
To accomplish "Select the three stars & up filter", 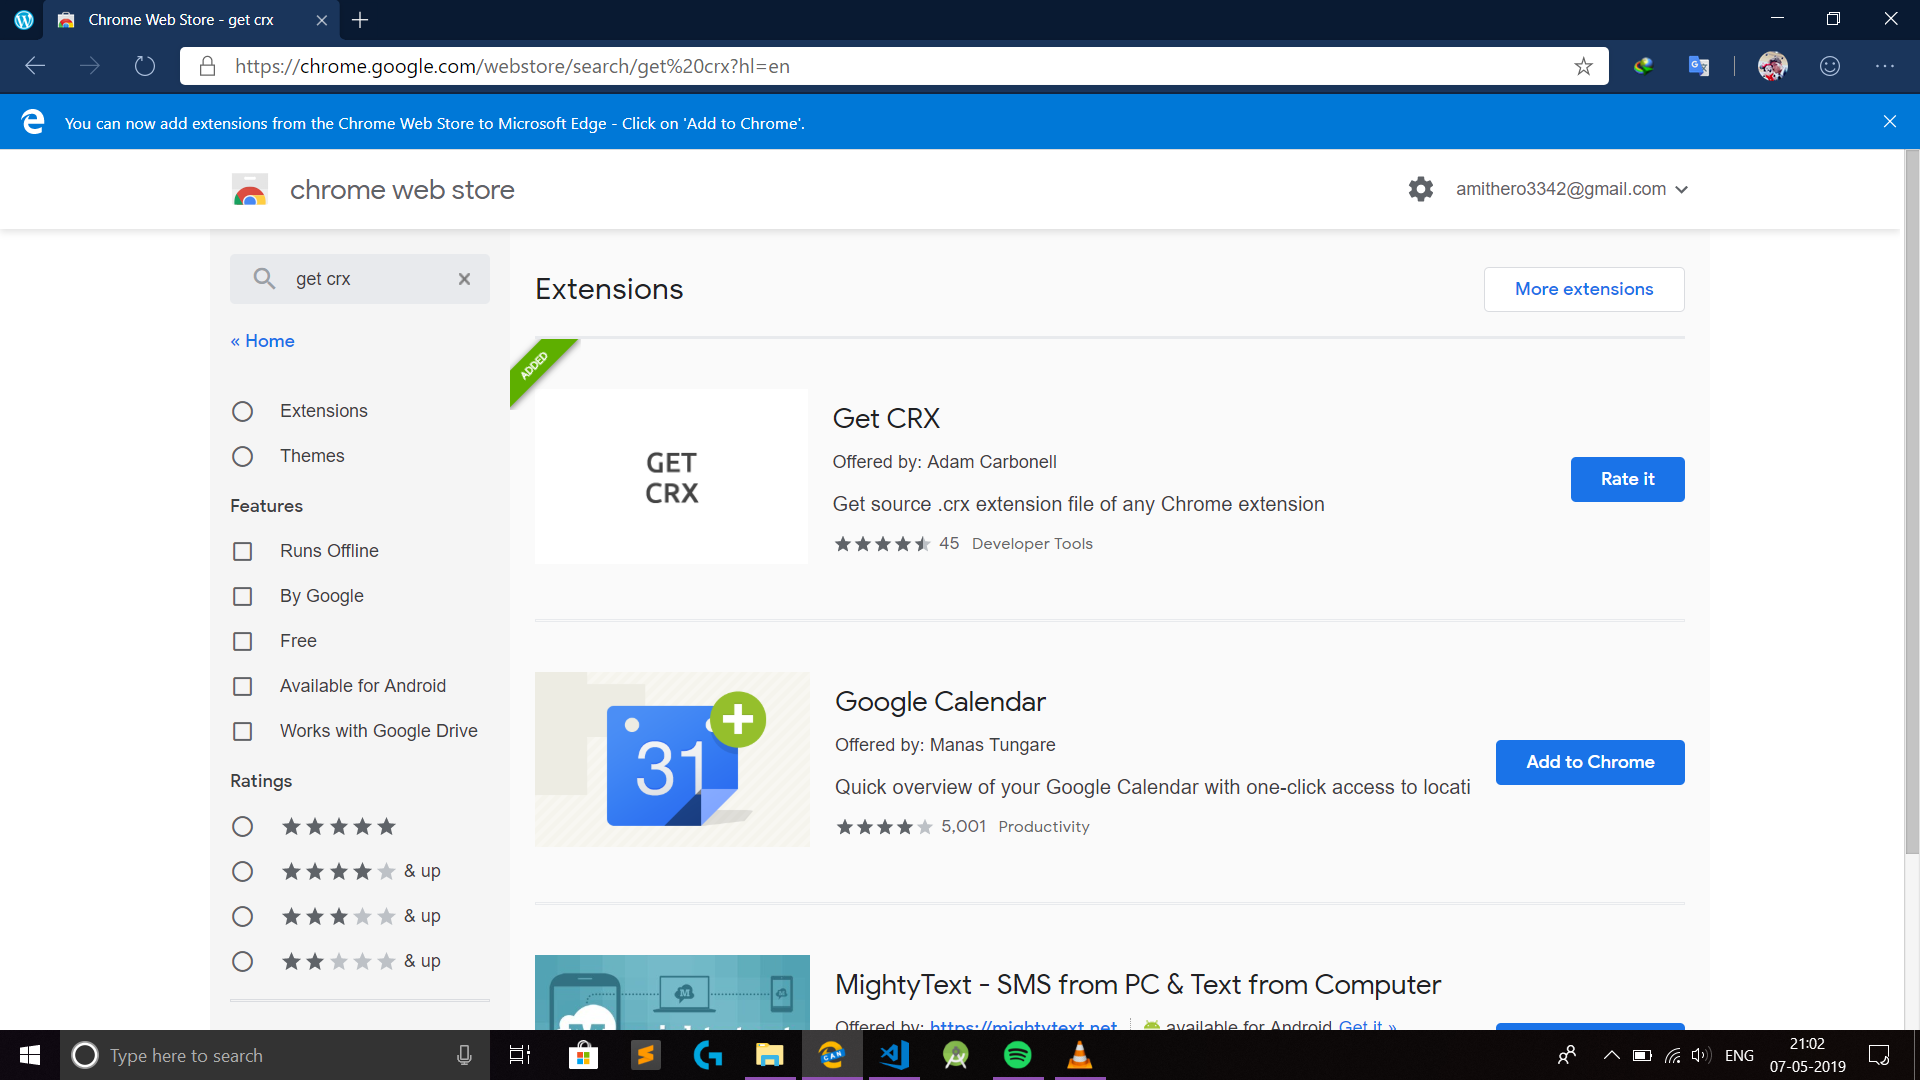I will pyautogui.click(x=242, y=916).
